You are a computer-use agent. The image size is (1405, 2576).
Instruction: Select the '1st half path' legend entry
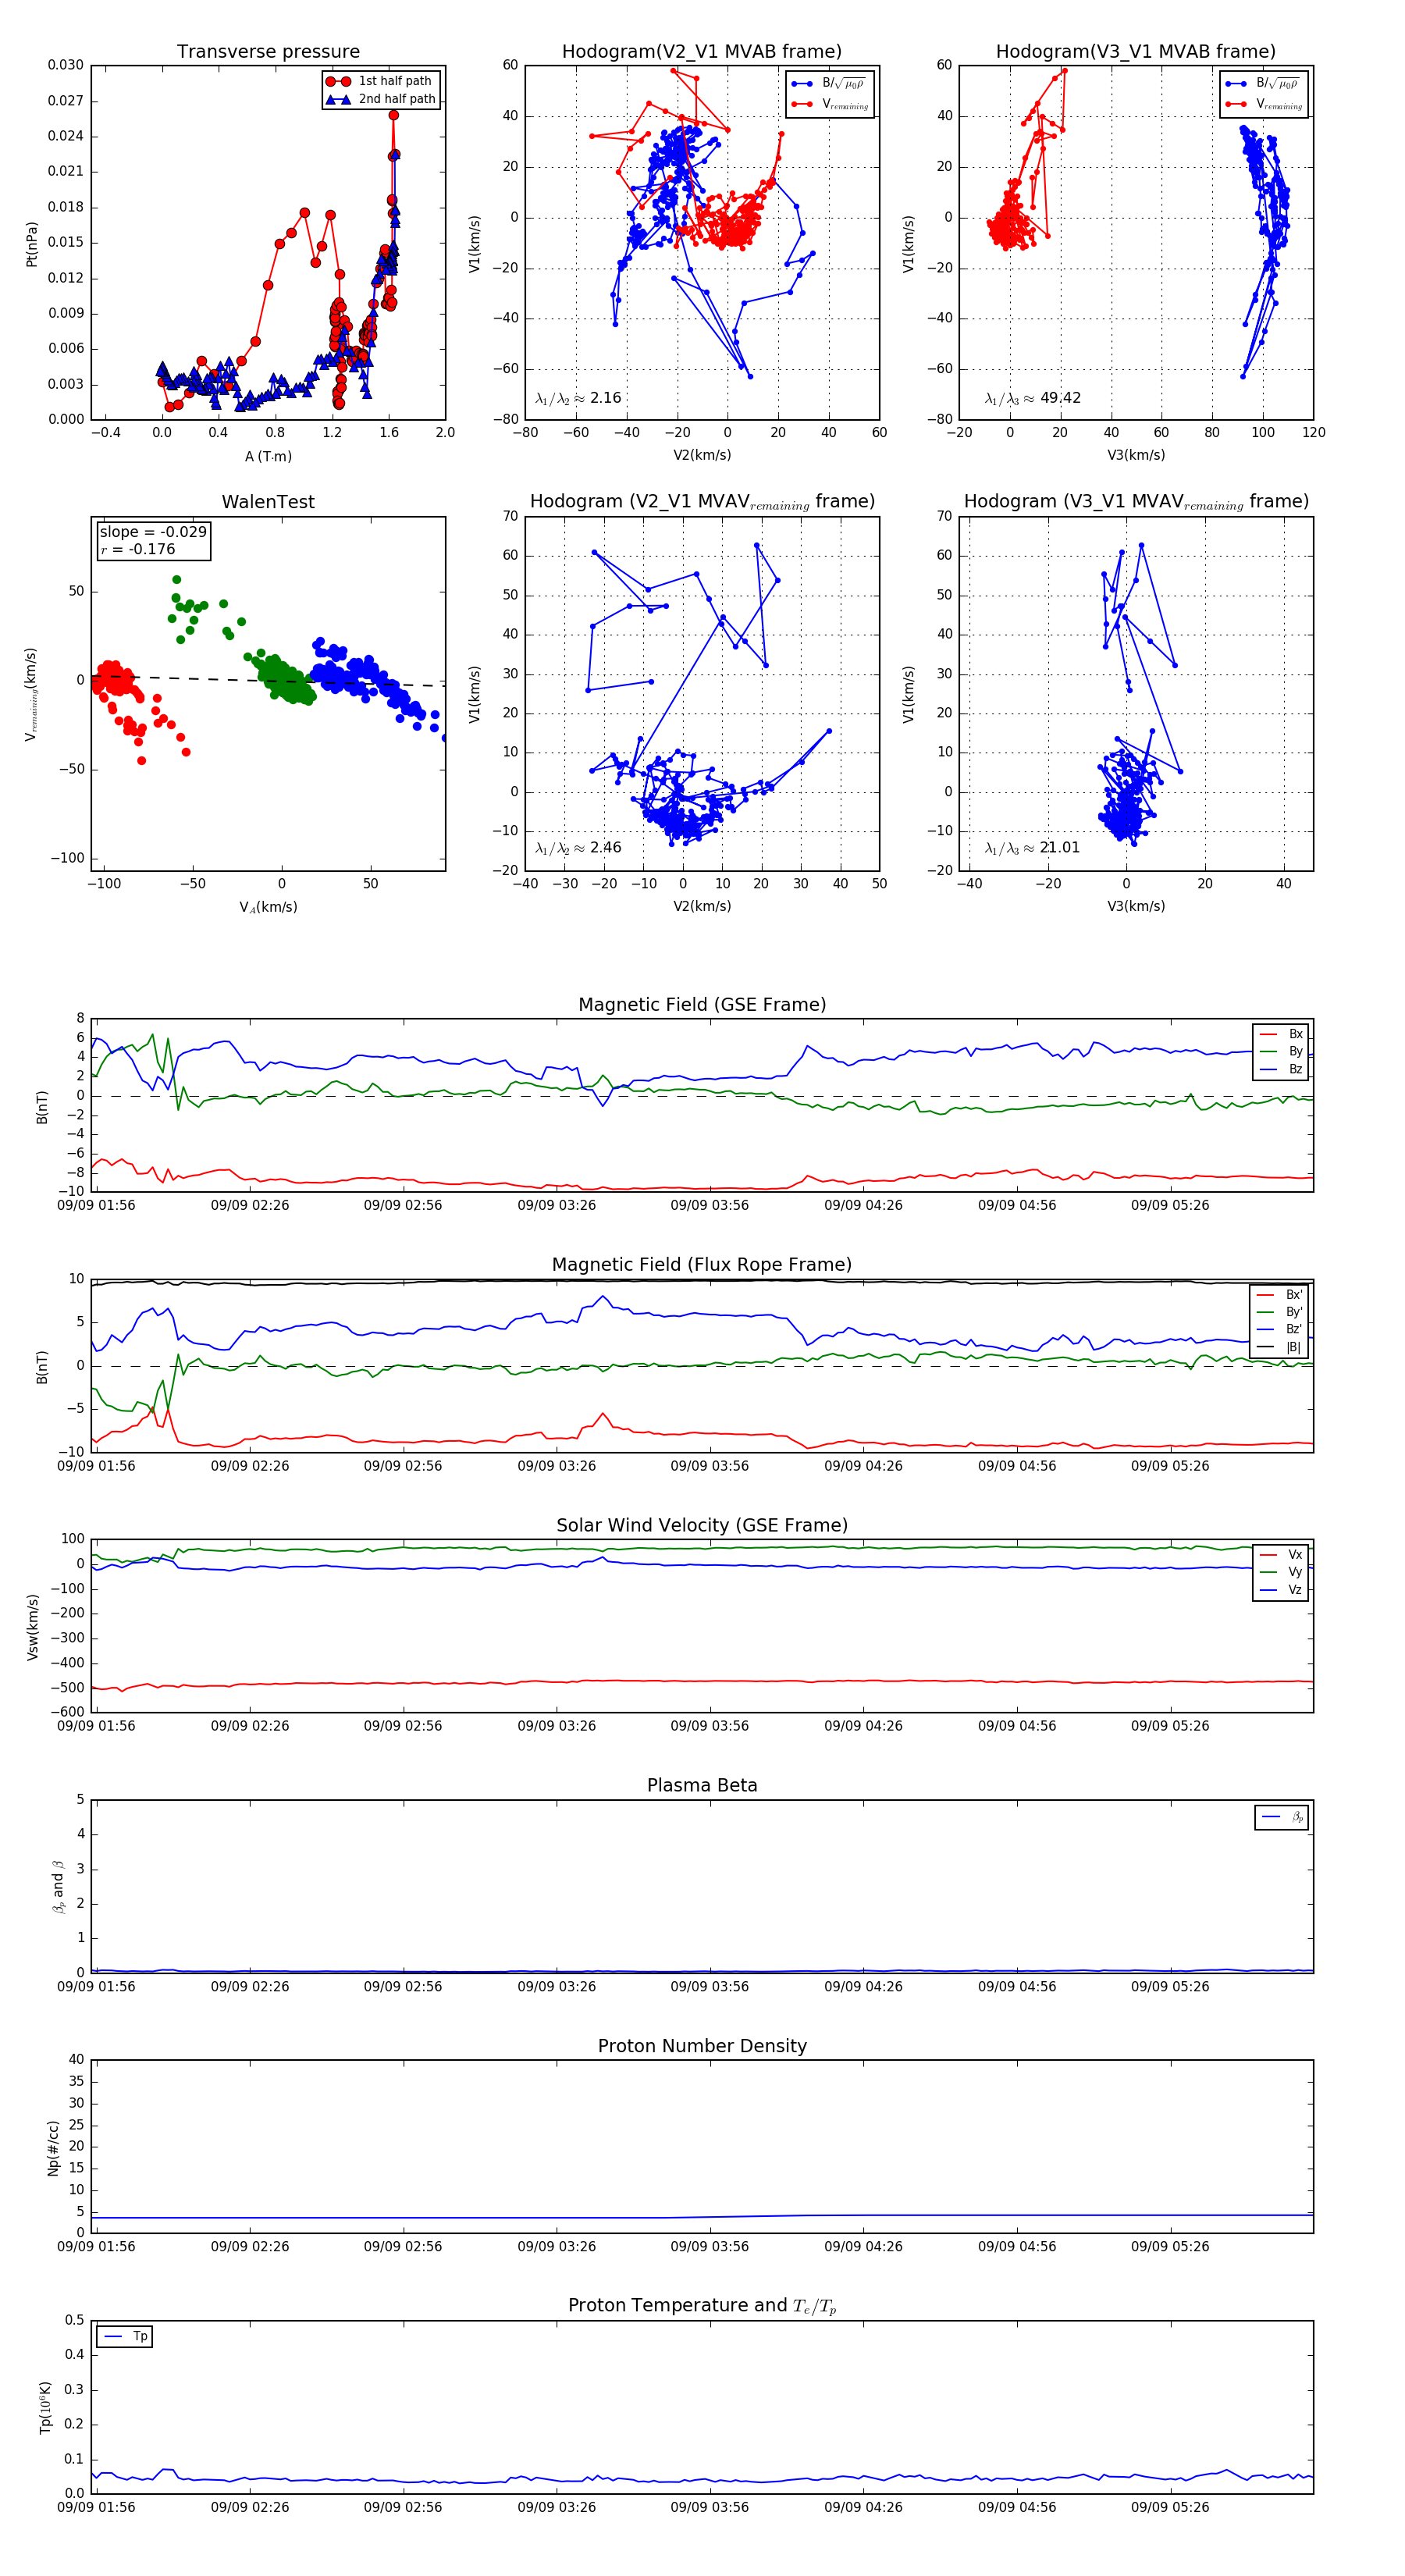coord(380,81)
